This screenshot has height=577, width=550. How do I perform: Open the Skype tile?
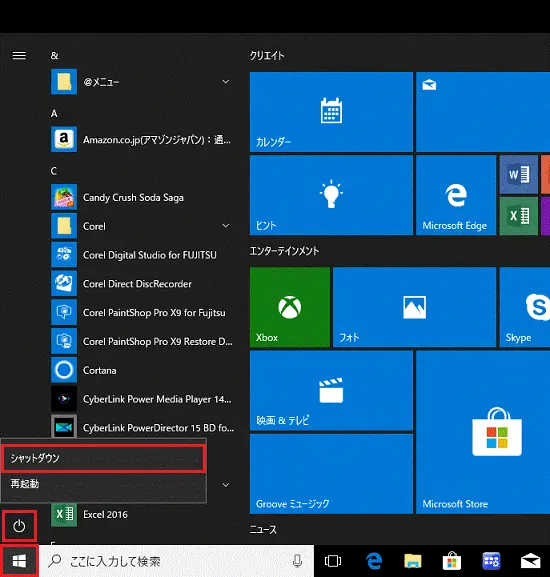point(525,307)
